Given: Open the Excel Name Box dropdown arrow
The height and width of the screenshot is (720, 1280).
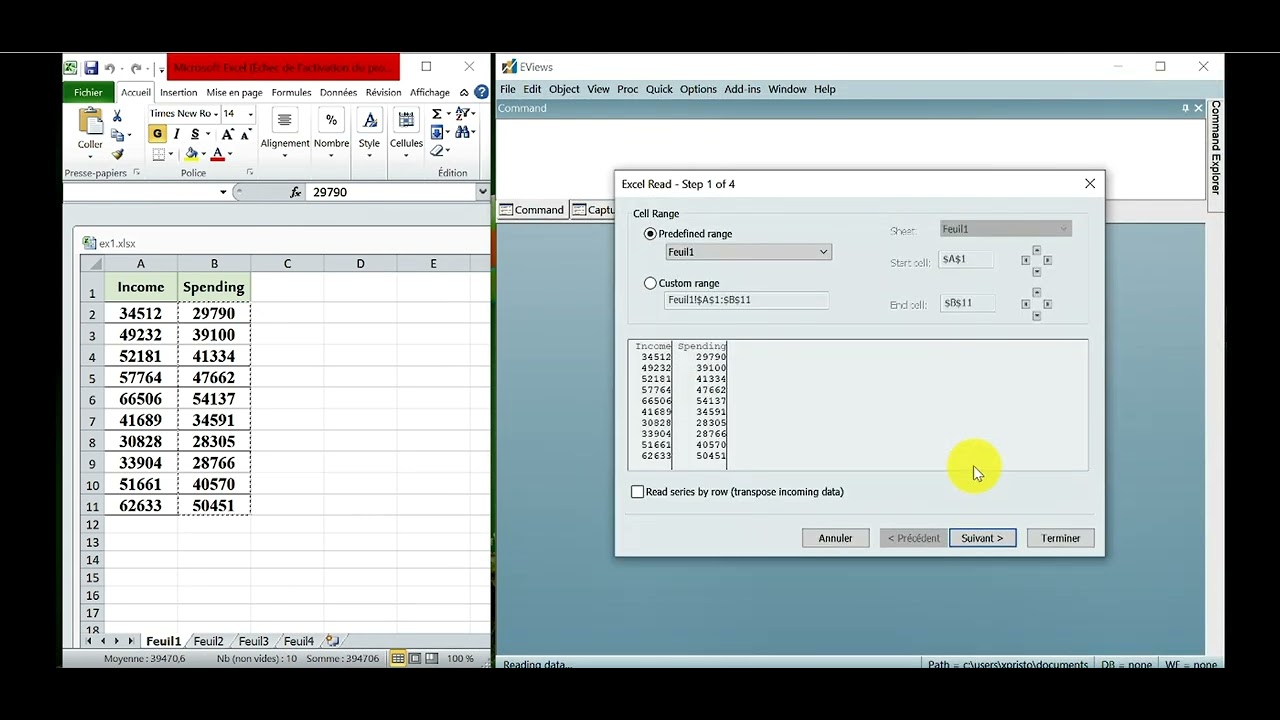Looking at the screenshot, I should [x=223, y=192].
